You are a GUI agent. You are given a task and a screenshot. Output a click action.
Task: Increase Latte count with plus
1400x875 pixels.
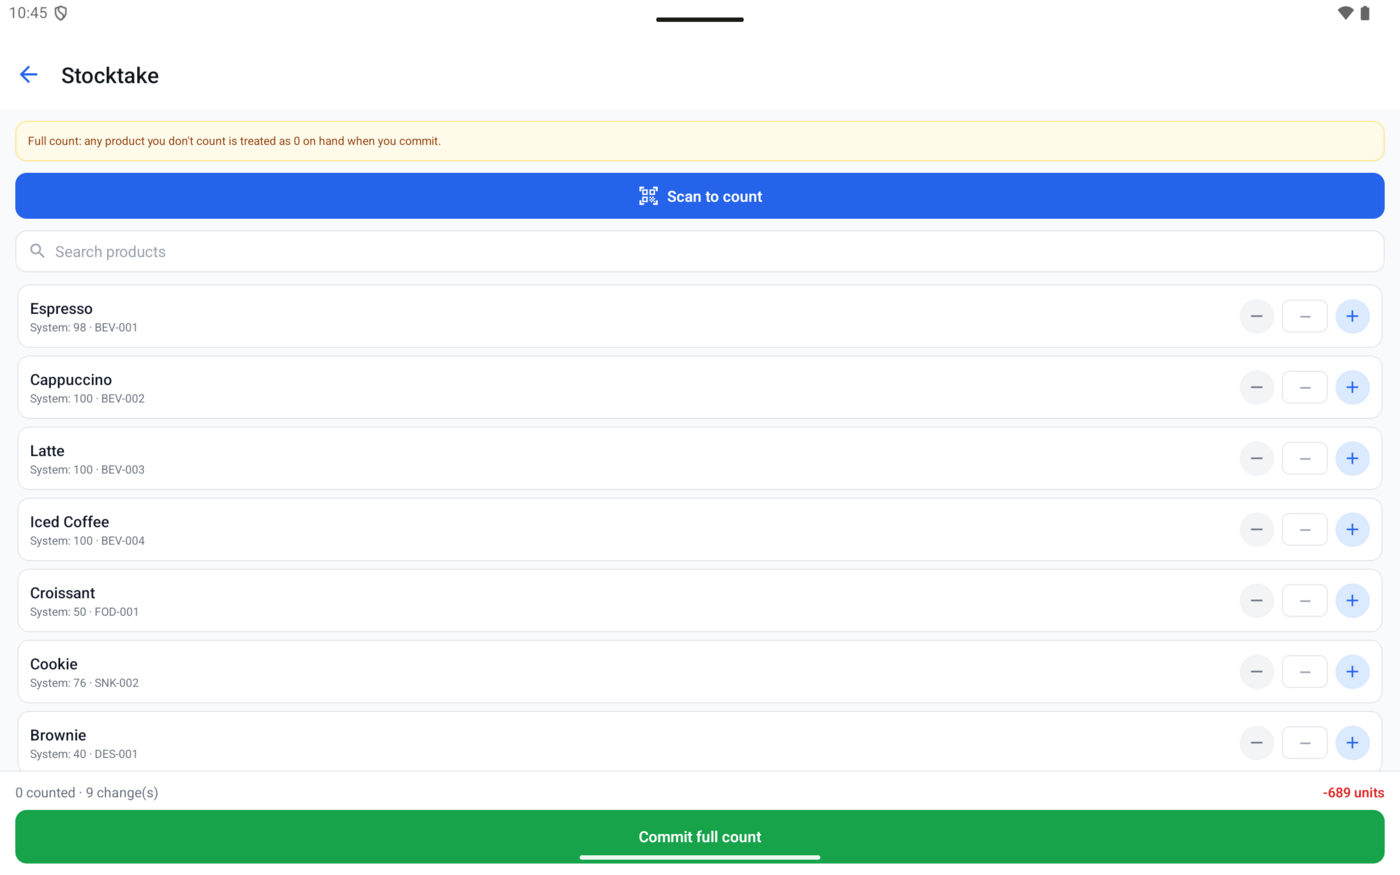tap(1352, 458)
